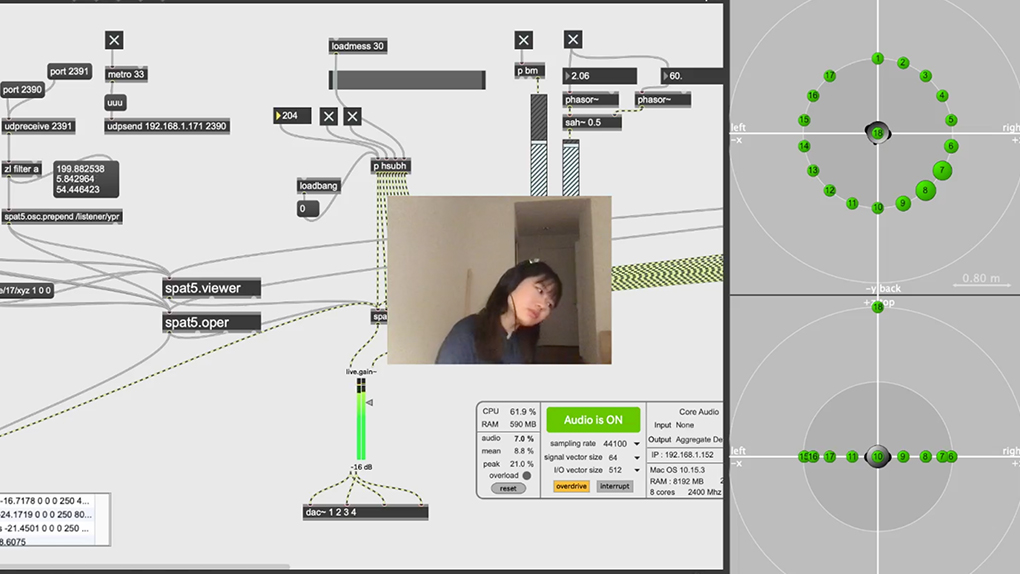1020x574 pixels.
Task: Toggle the X box above the 2.06 number box
Action: click(572, 40)
